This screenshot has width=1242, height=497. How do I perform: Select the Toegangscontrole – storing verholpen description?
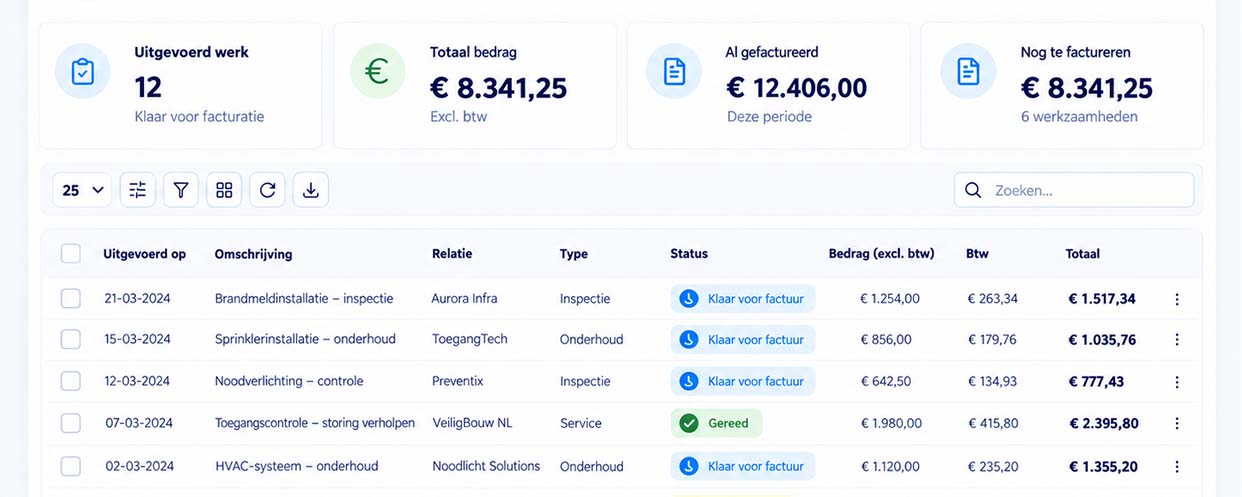tap(315, 423)
